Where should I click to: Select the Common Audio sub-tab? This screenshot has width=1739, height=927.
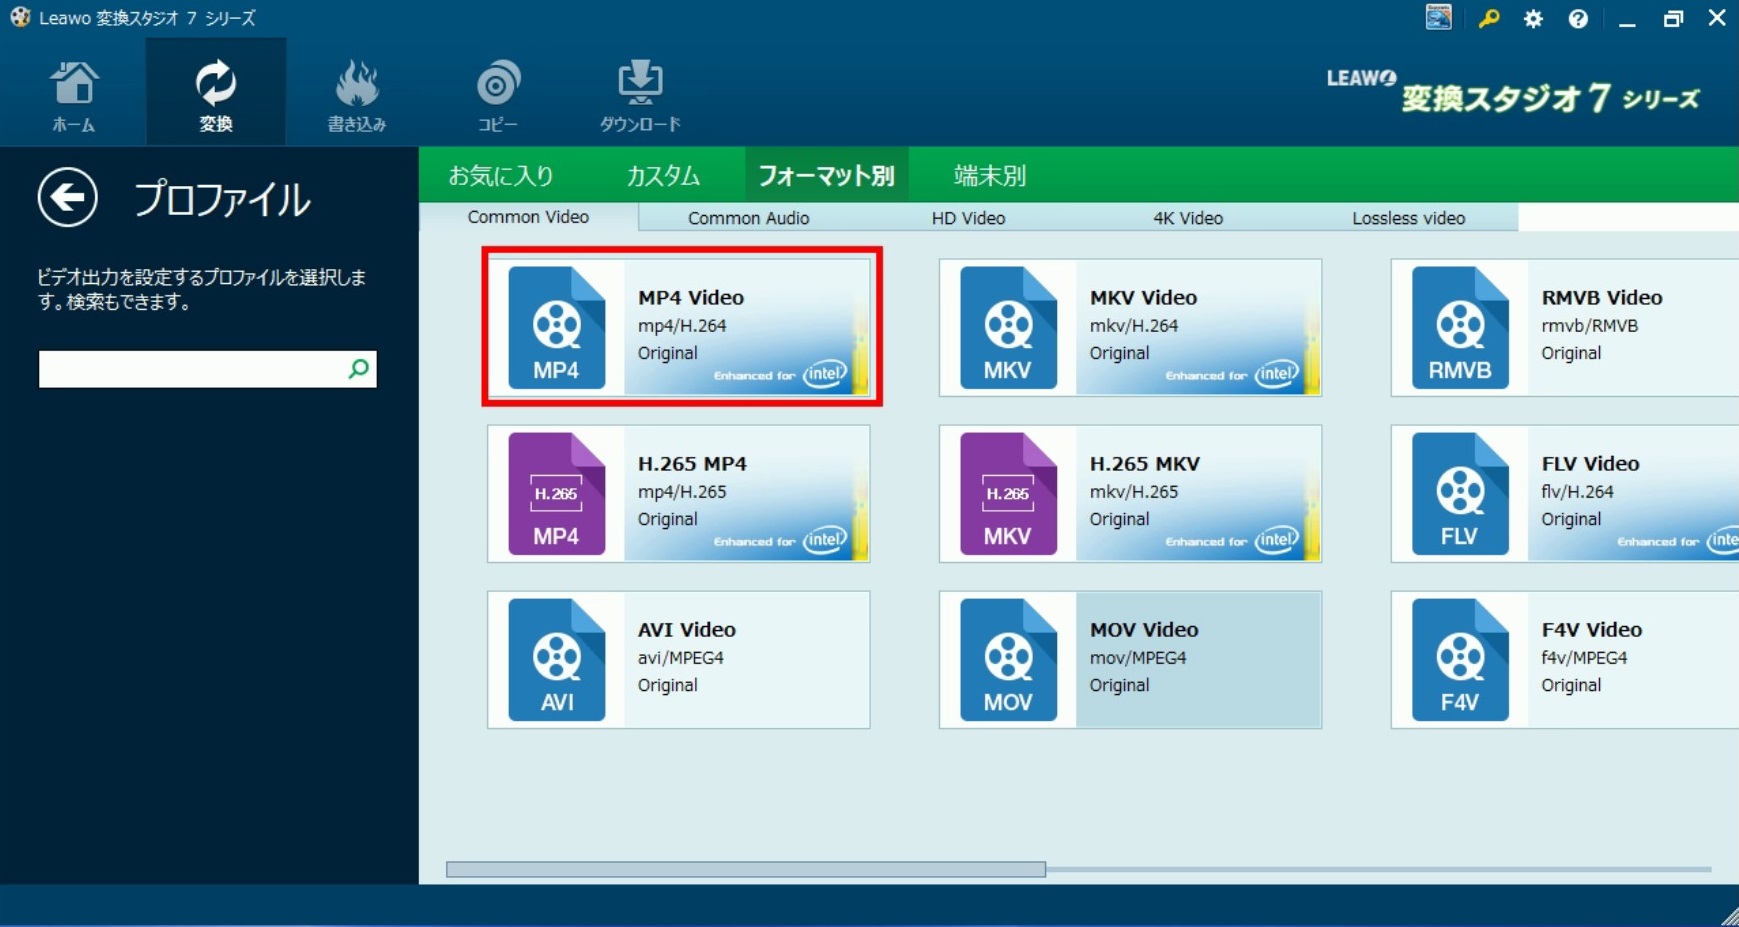(x=748, y=218)
